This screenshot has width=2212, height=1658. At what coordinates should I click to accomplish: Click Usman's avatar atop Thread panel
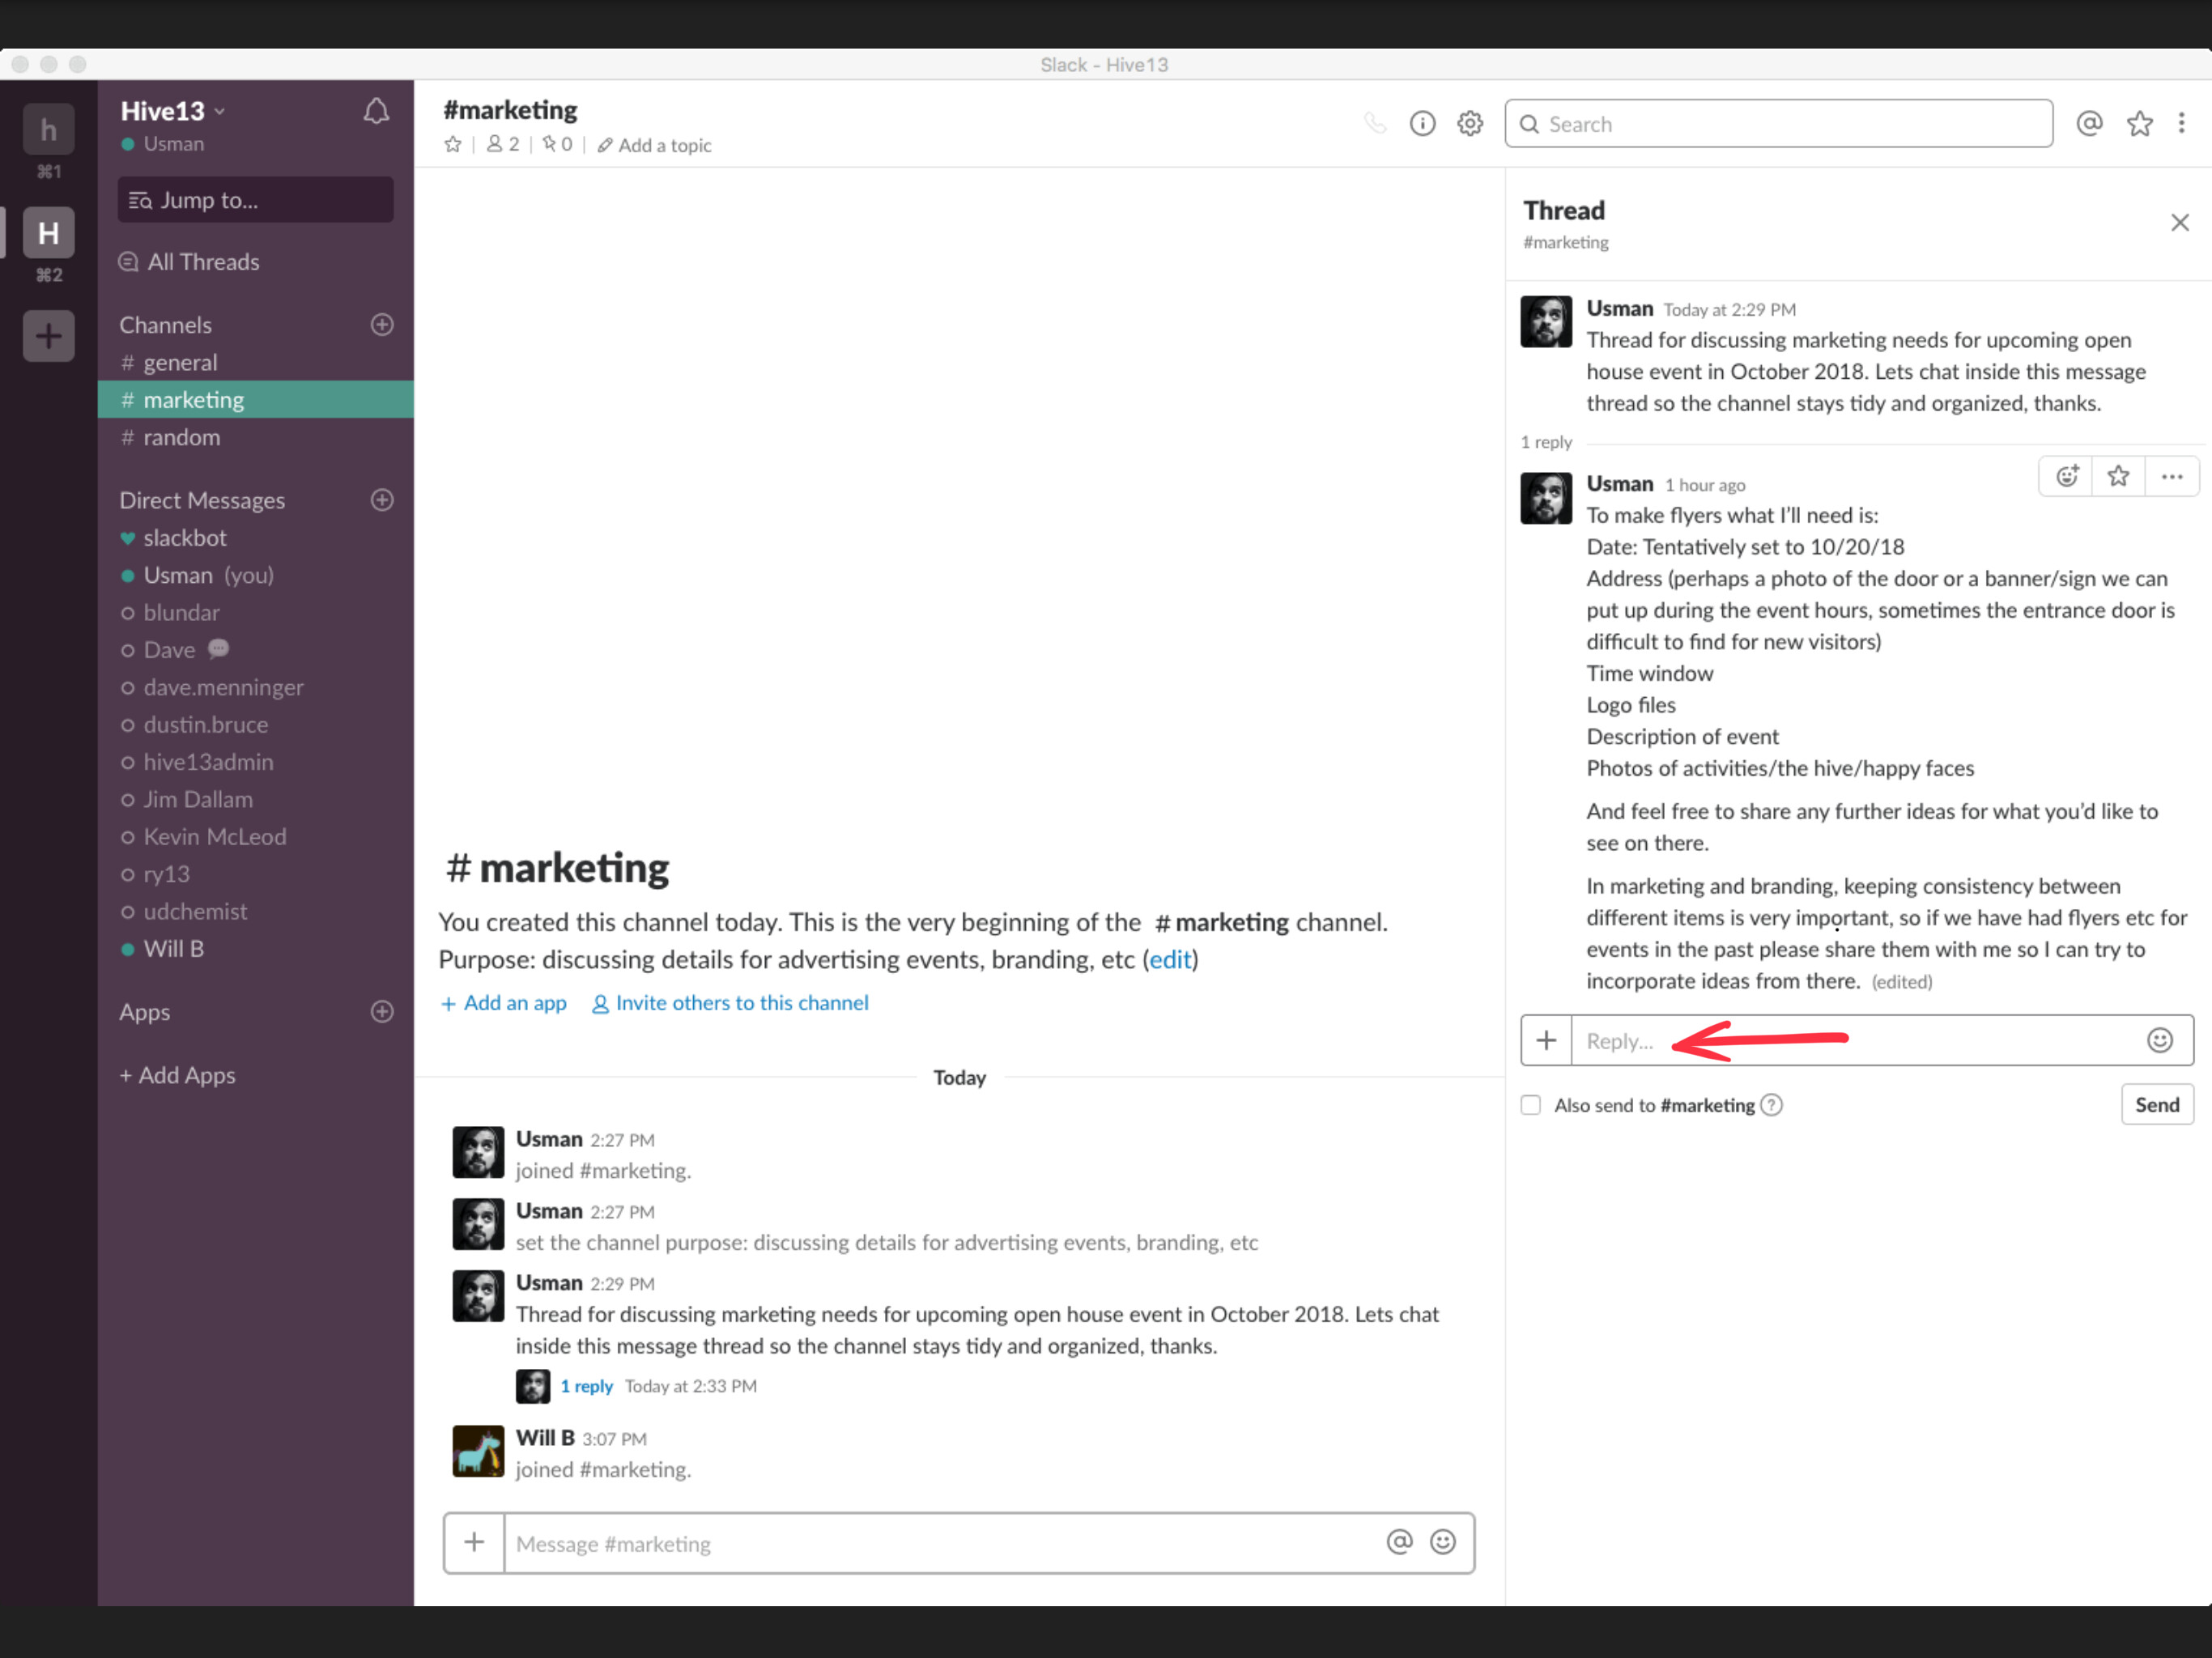1546,321
